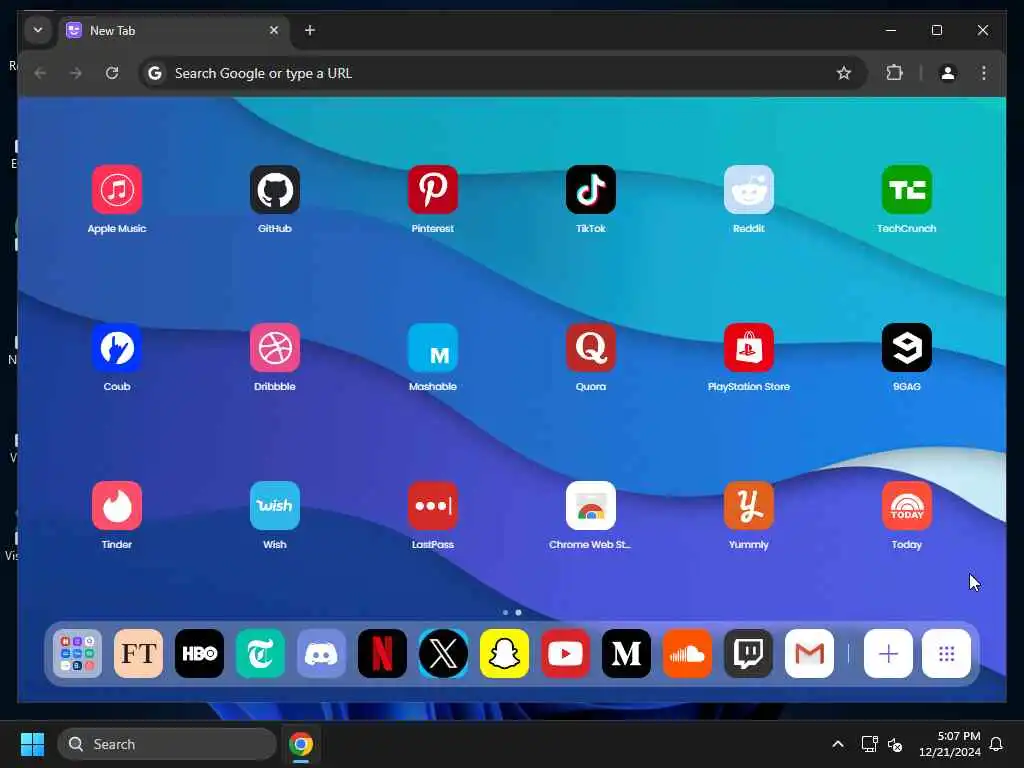Go back to the previous page
The image size is (1024, 768).
40,73
